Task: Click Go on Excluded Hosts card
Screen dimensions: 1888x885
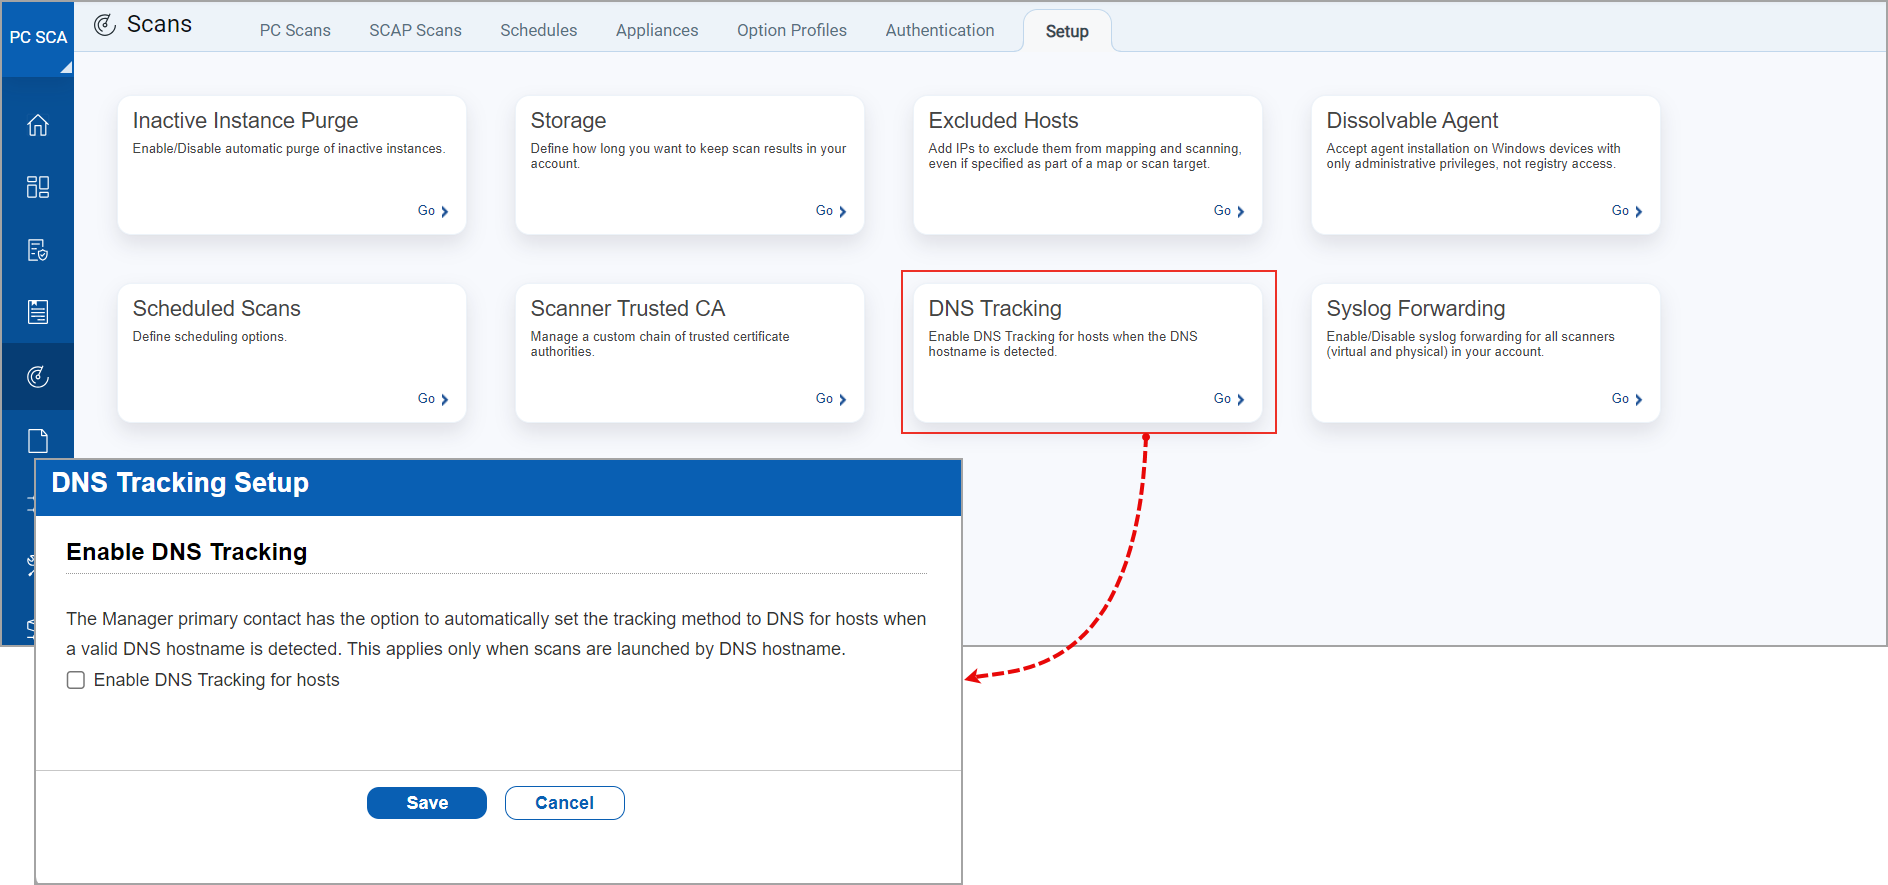Action: click(1229, 211)
